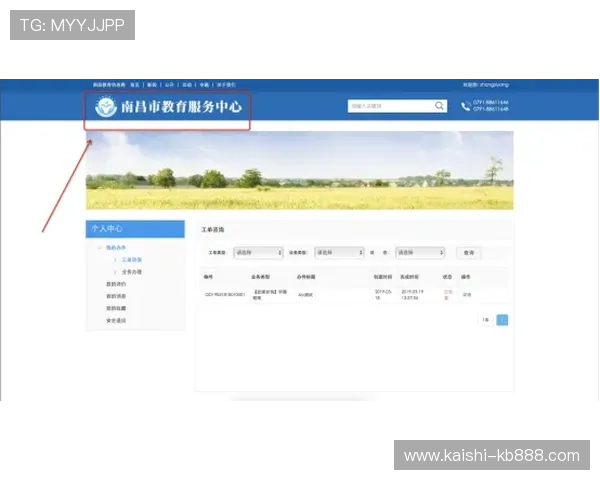Open the 工单类型 dropdown

tap(258, 253)
